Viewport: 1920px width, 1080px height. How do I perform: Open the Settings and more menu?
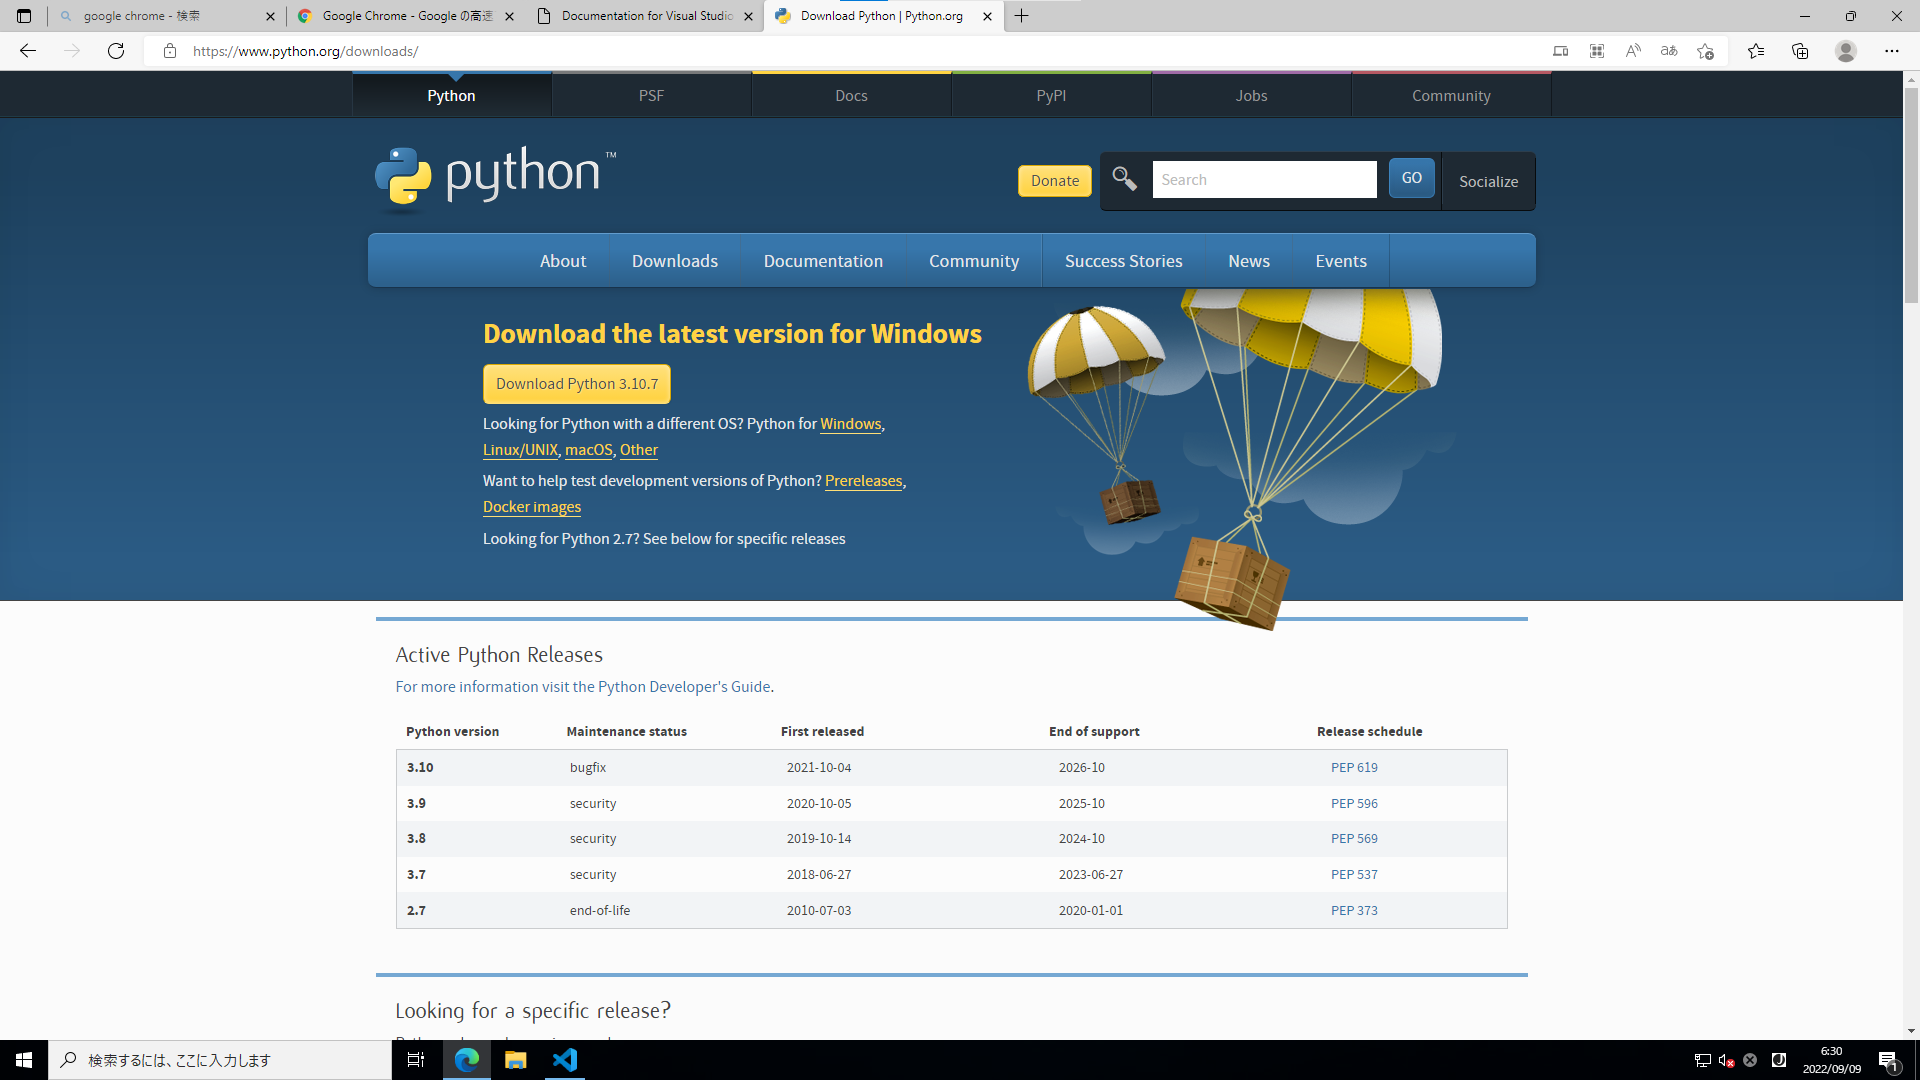tap(1892, 51)
